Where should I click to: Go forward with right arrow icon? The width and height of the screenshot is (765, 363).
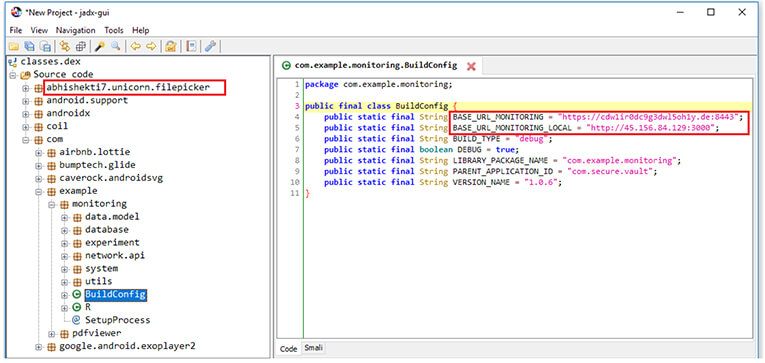151,46
